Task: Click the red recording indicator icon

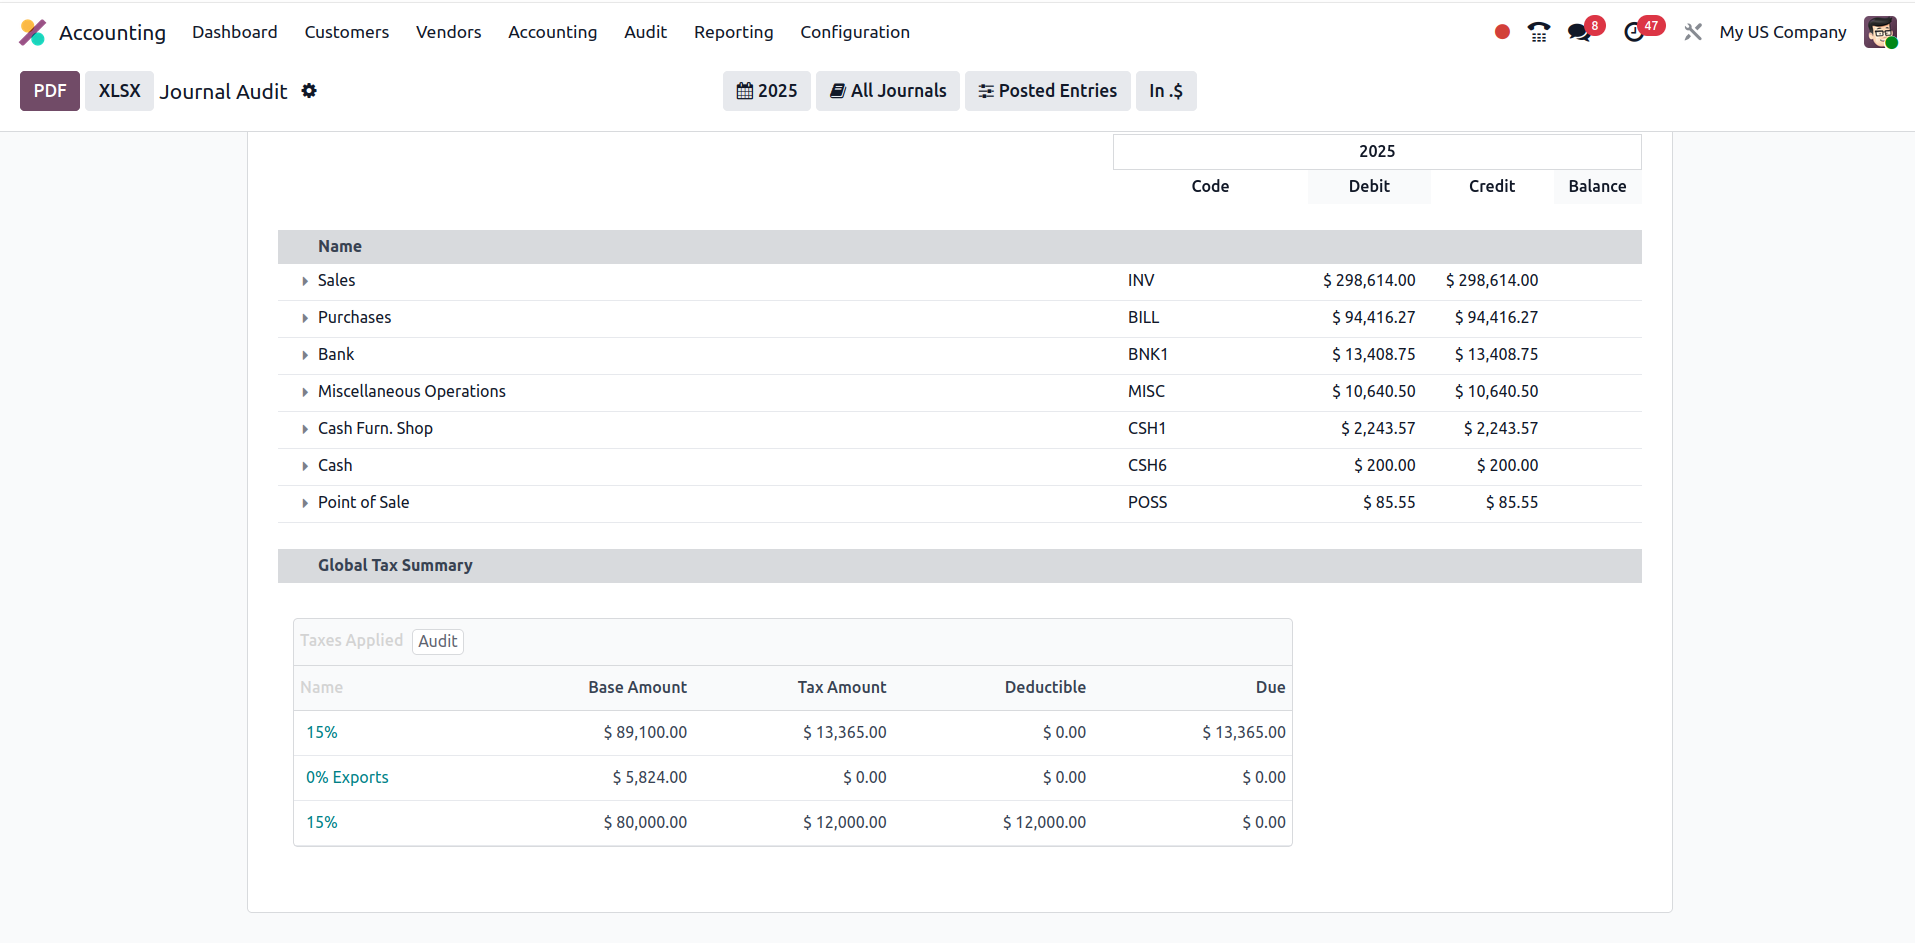Action: point(1501,32)
